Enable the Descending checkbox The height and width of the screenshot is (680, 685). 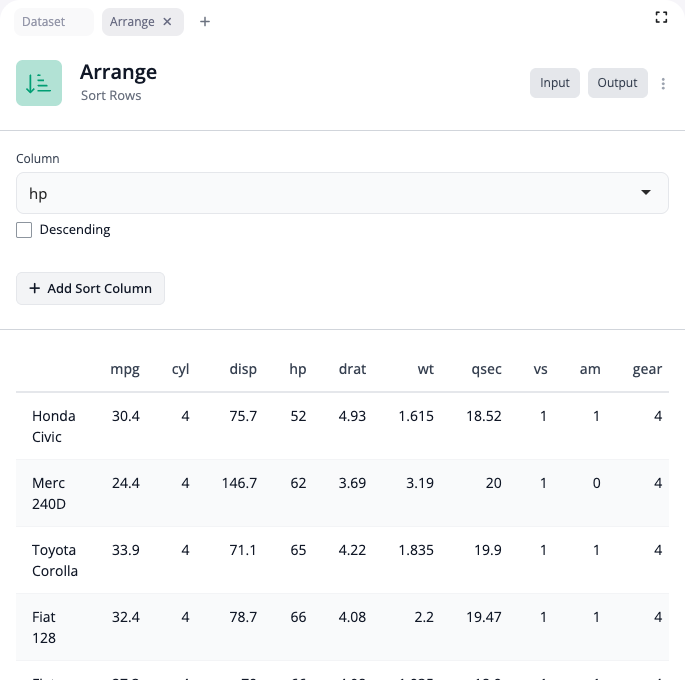(x=24, y=230)
